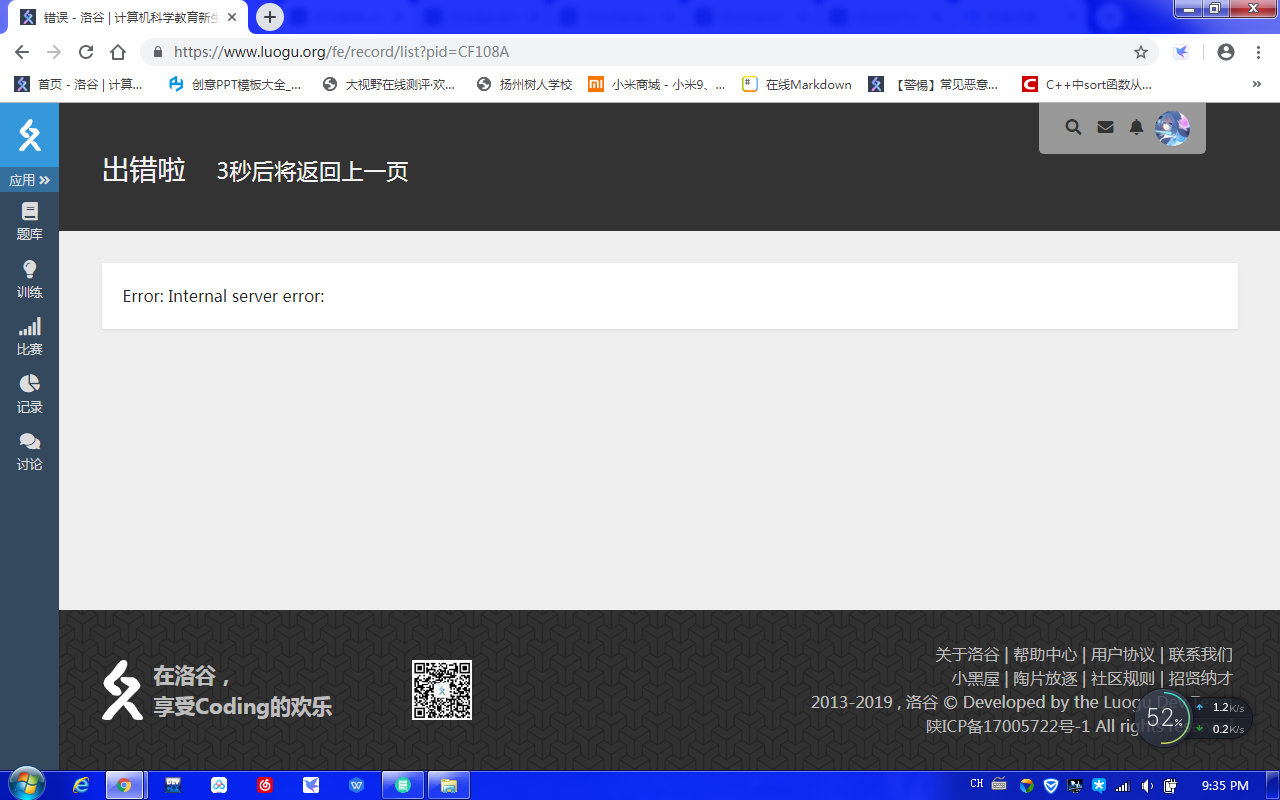The image size is (1280, 800).
Task: Show more bookmarks with the chevron
Action: point(1257,85)
